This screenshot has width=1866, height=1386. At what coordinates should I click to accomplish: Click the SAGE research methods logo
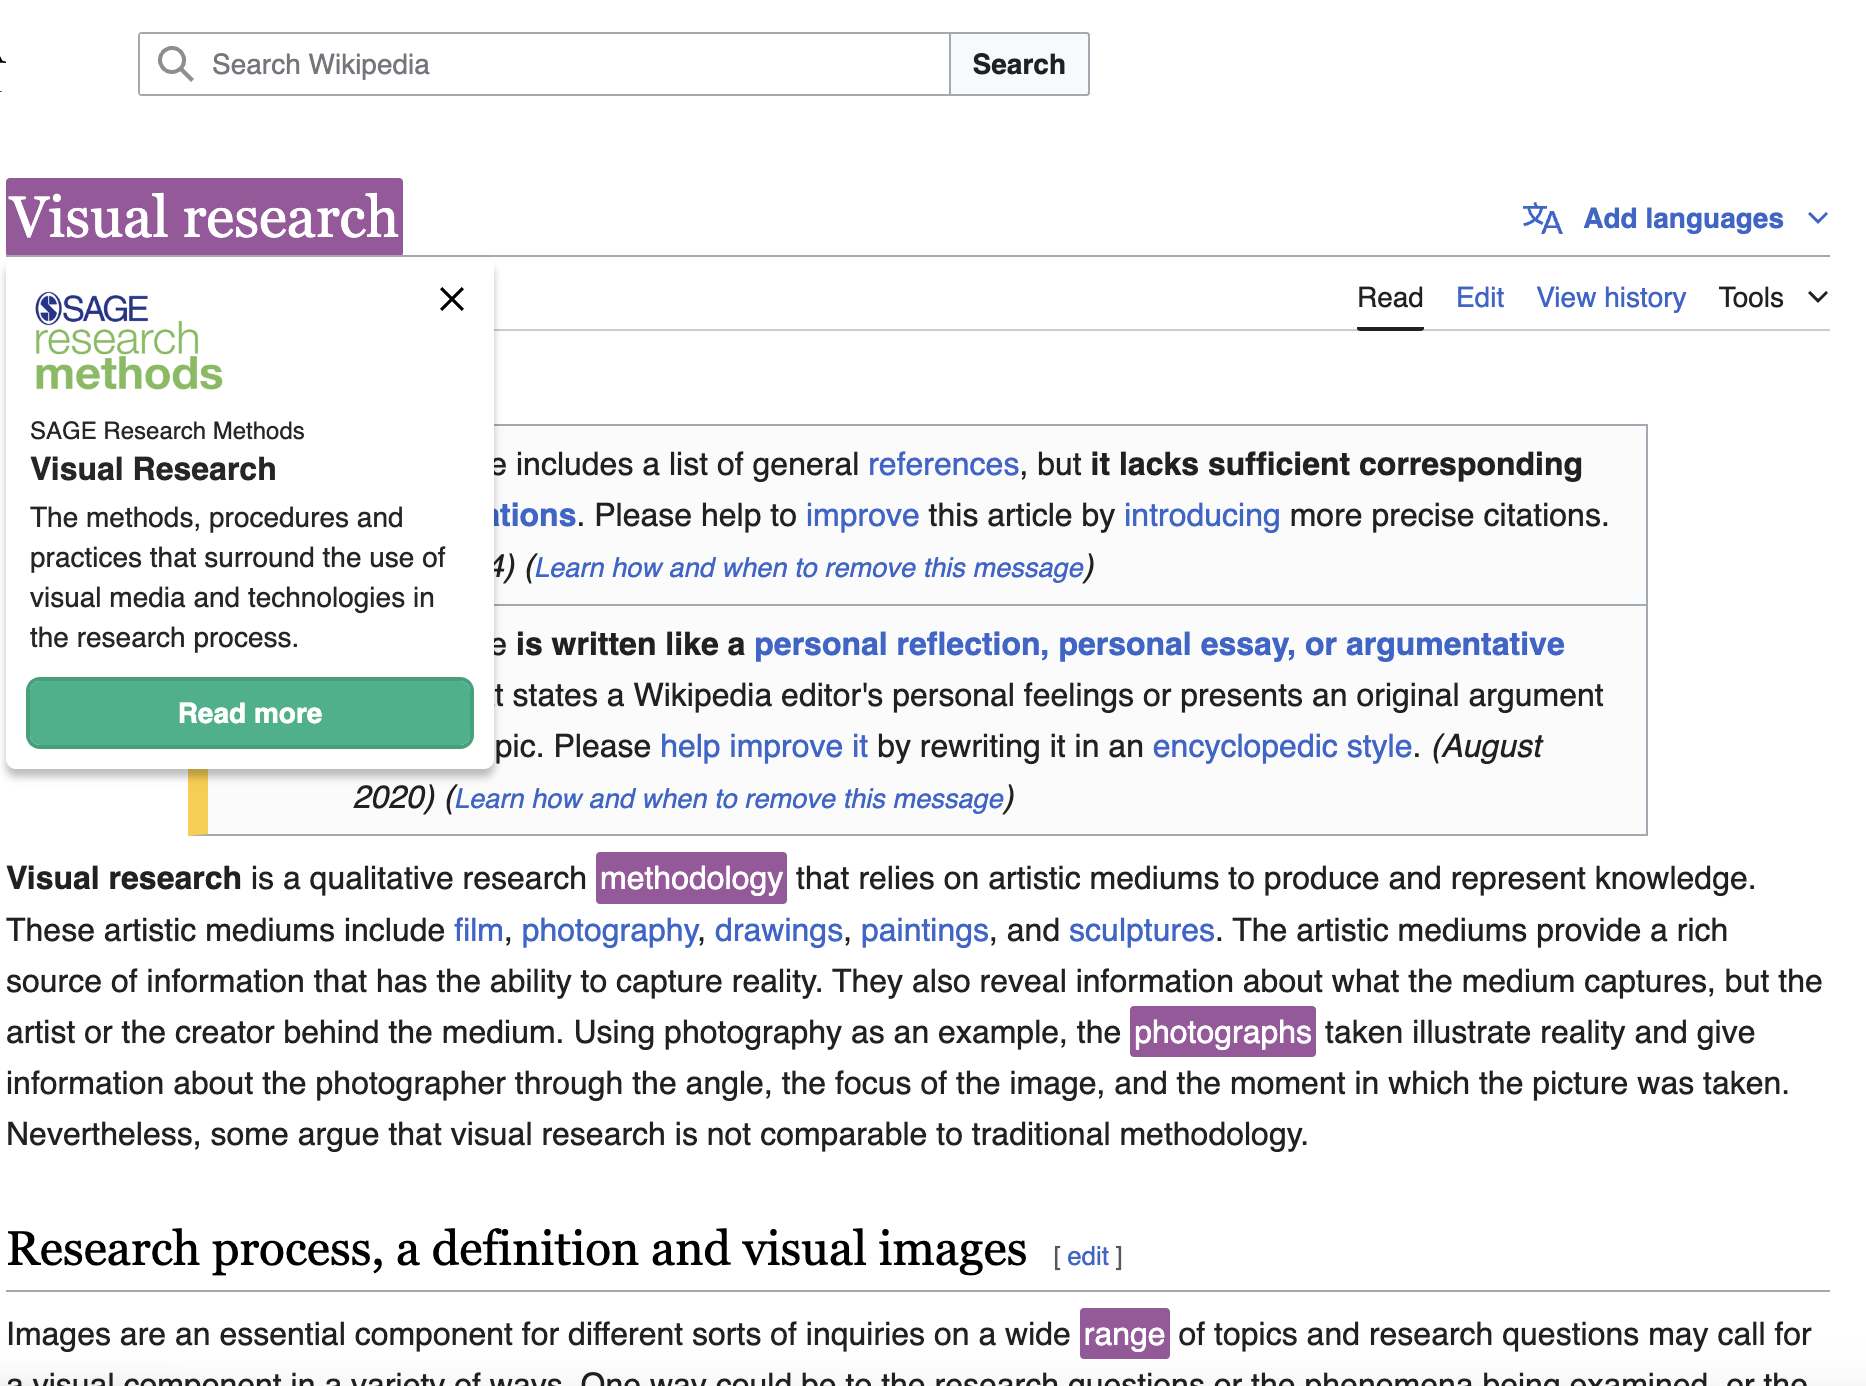128,342
